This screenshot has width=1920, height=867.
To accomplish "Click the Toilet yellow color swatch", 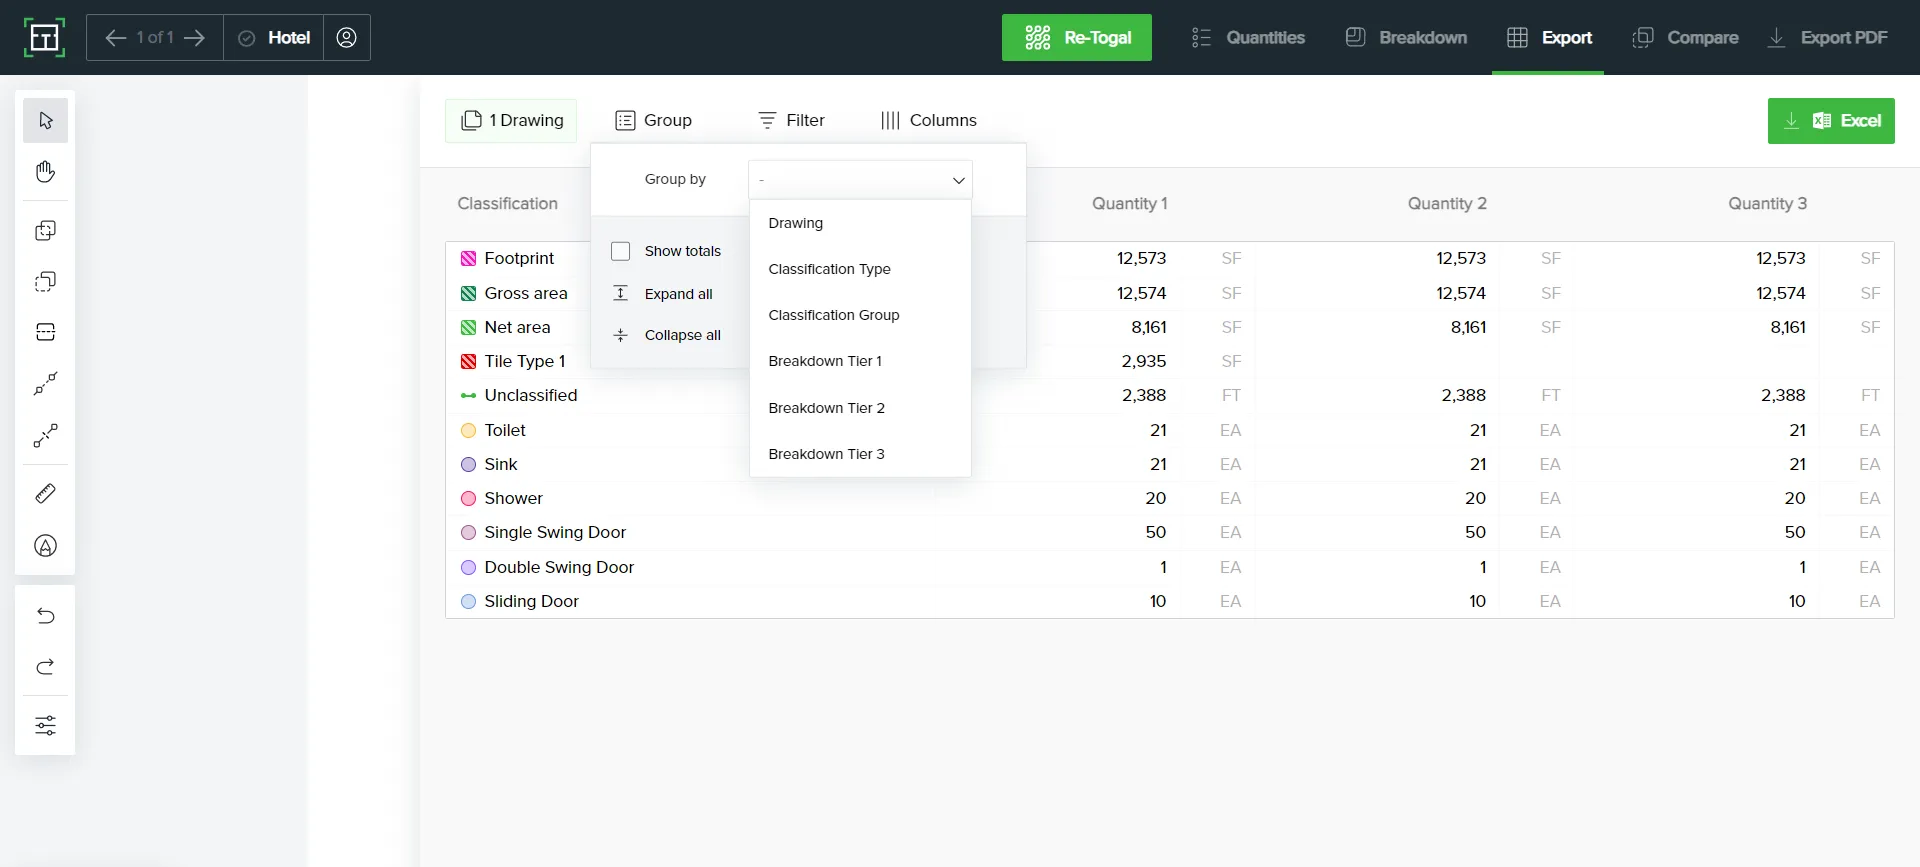I will pos(468,431).
